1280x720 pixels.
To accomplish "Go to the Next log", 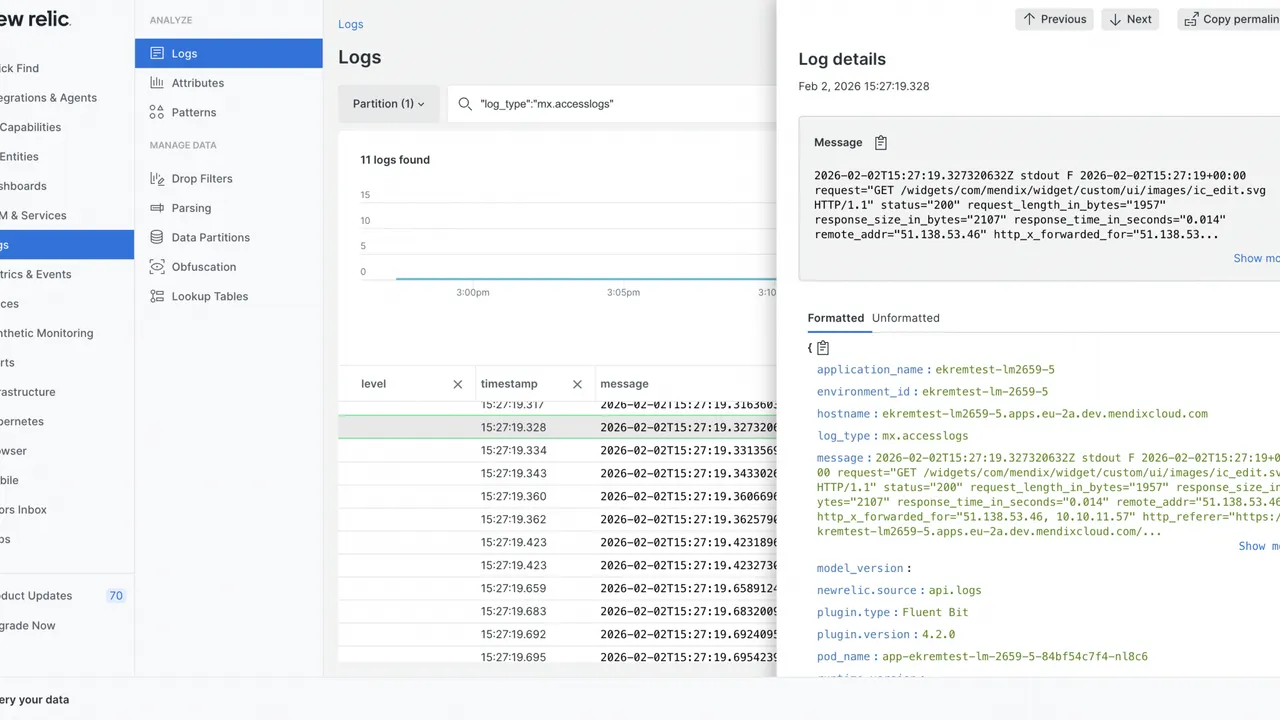I will 1130,19.
